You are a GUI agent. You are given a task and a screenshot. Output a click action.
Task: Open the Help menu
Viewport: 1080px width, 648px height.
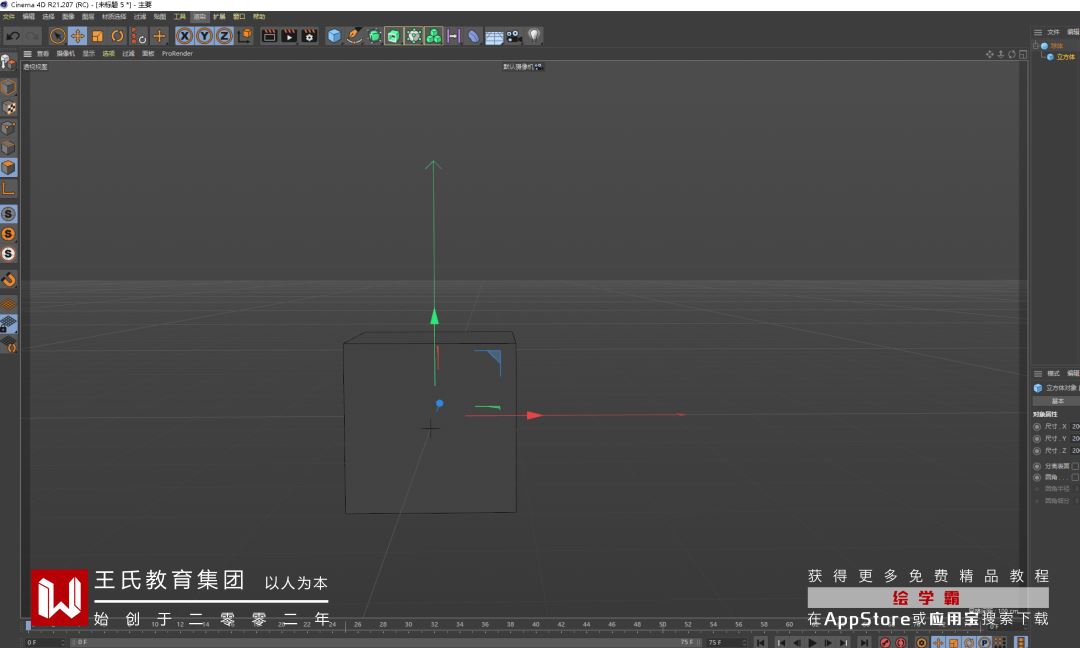click(x=259, y=17)
